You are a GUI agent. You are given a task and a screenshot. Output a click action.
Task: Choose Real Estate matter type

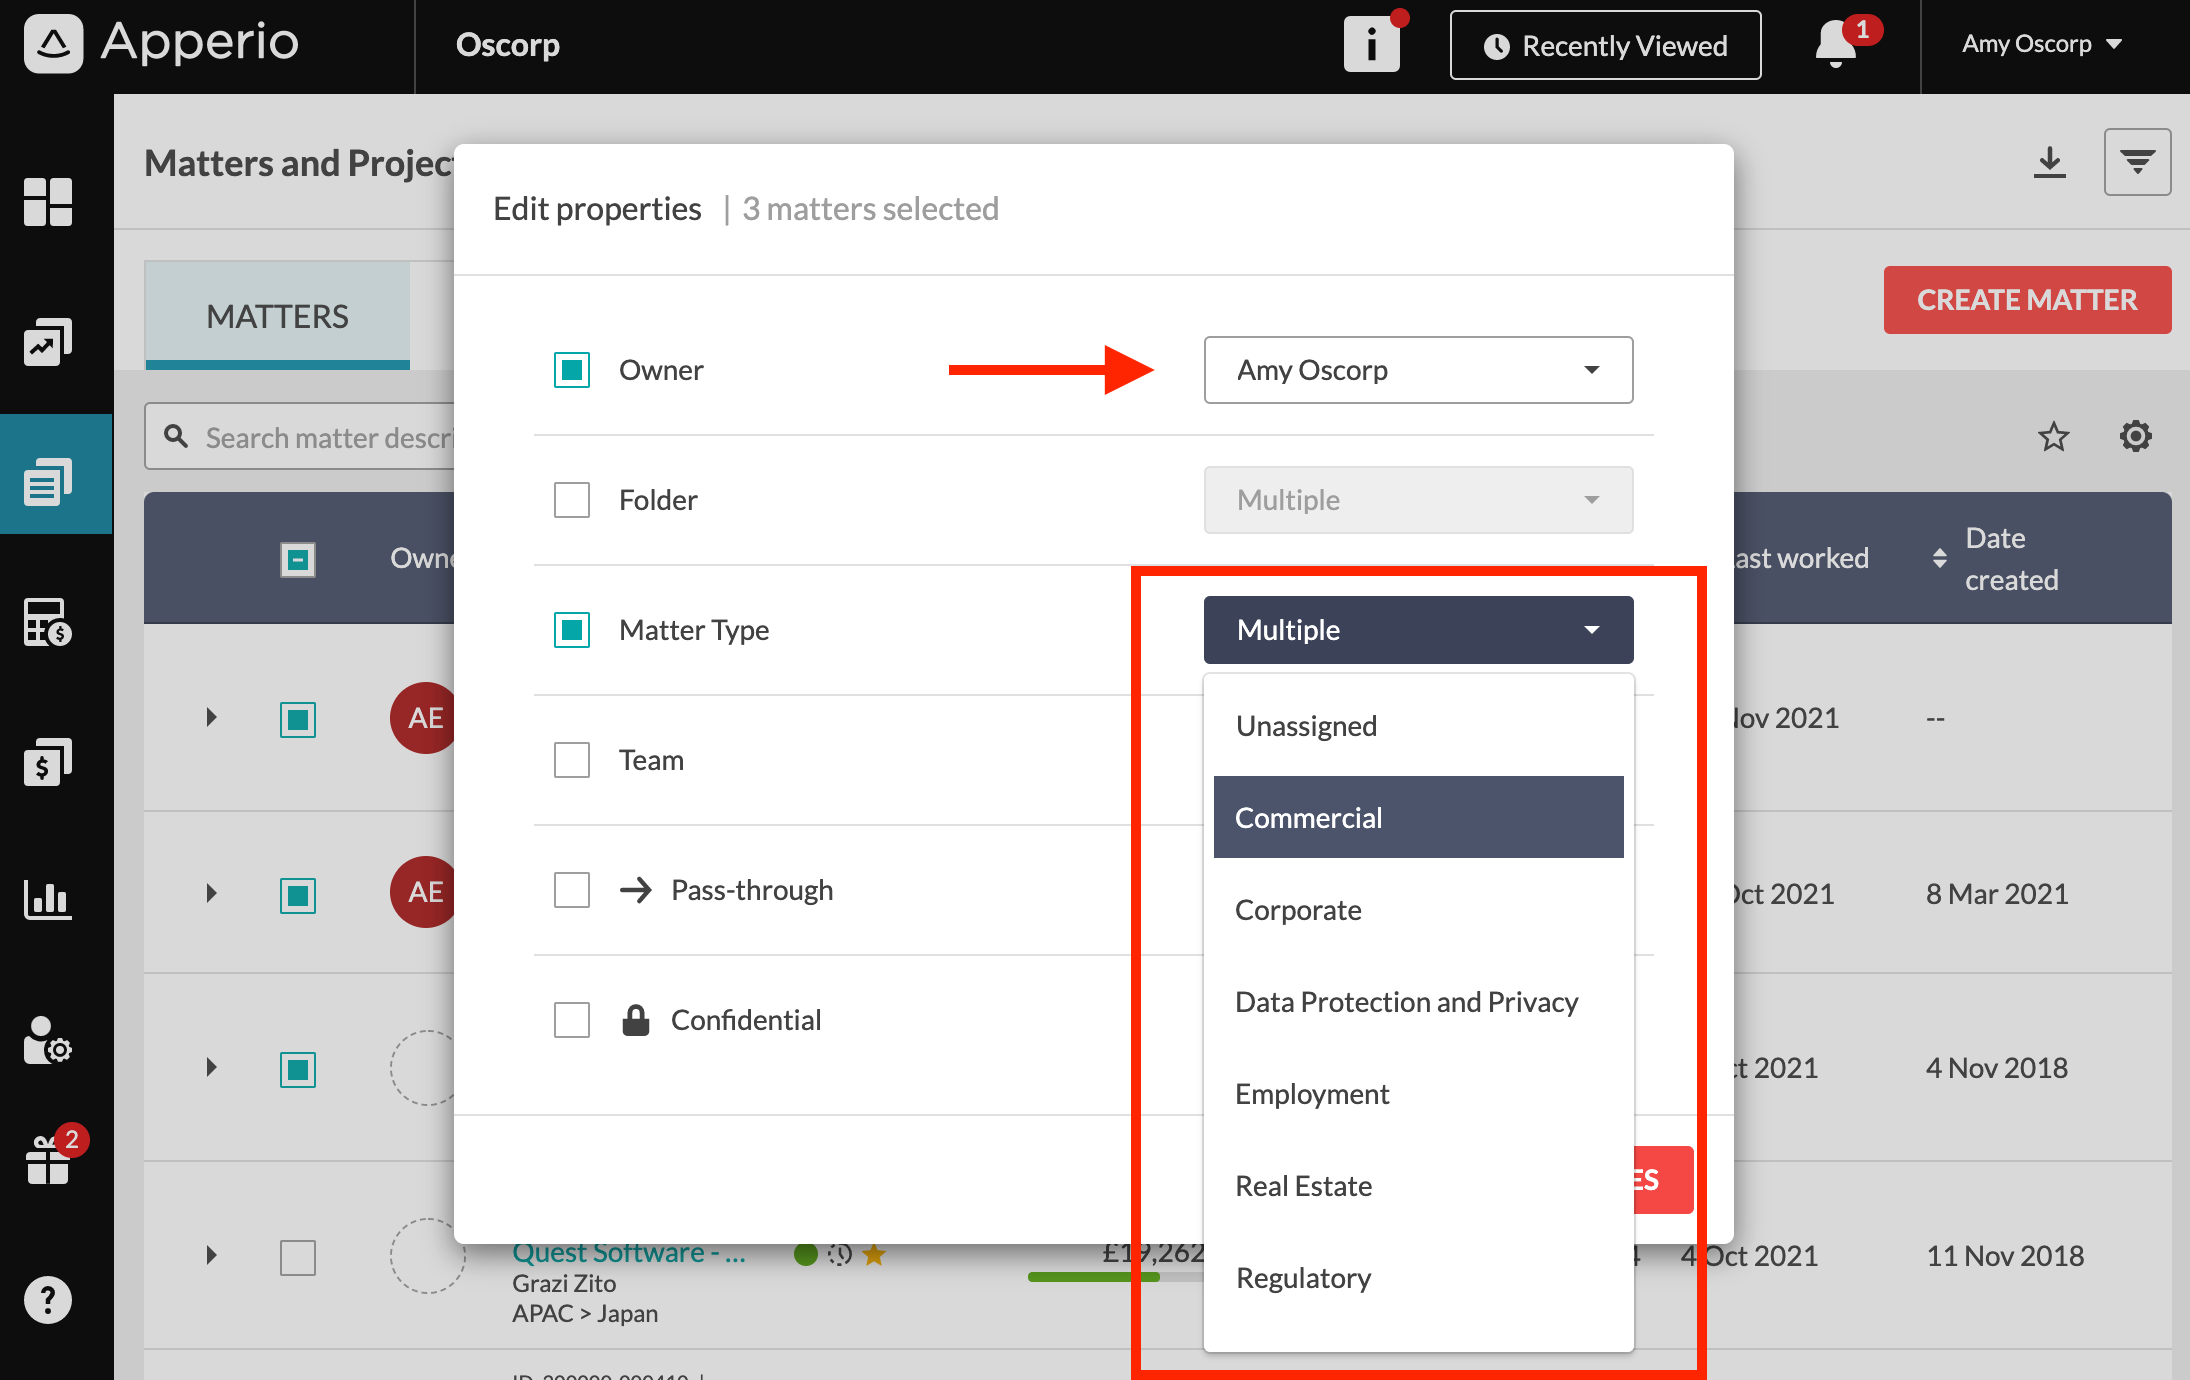[1418, 1186]
